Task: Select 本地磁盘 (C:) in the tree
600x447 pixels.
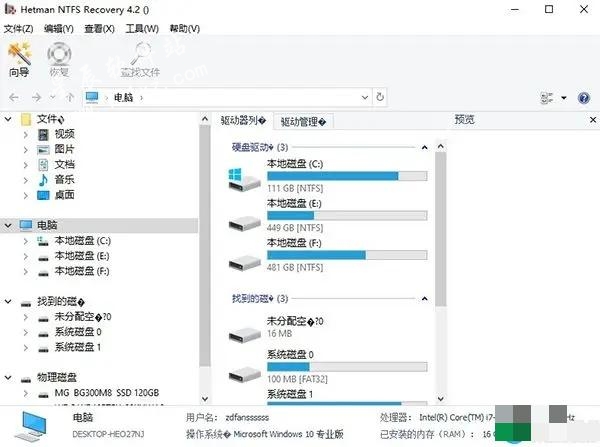Action: pyautogui.click(x=83, y=241)
